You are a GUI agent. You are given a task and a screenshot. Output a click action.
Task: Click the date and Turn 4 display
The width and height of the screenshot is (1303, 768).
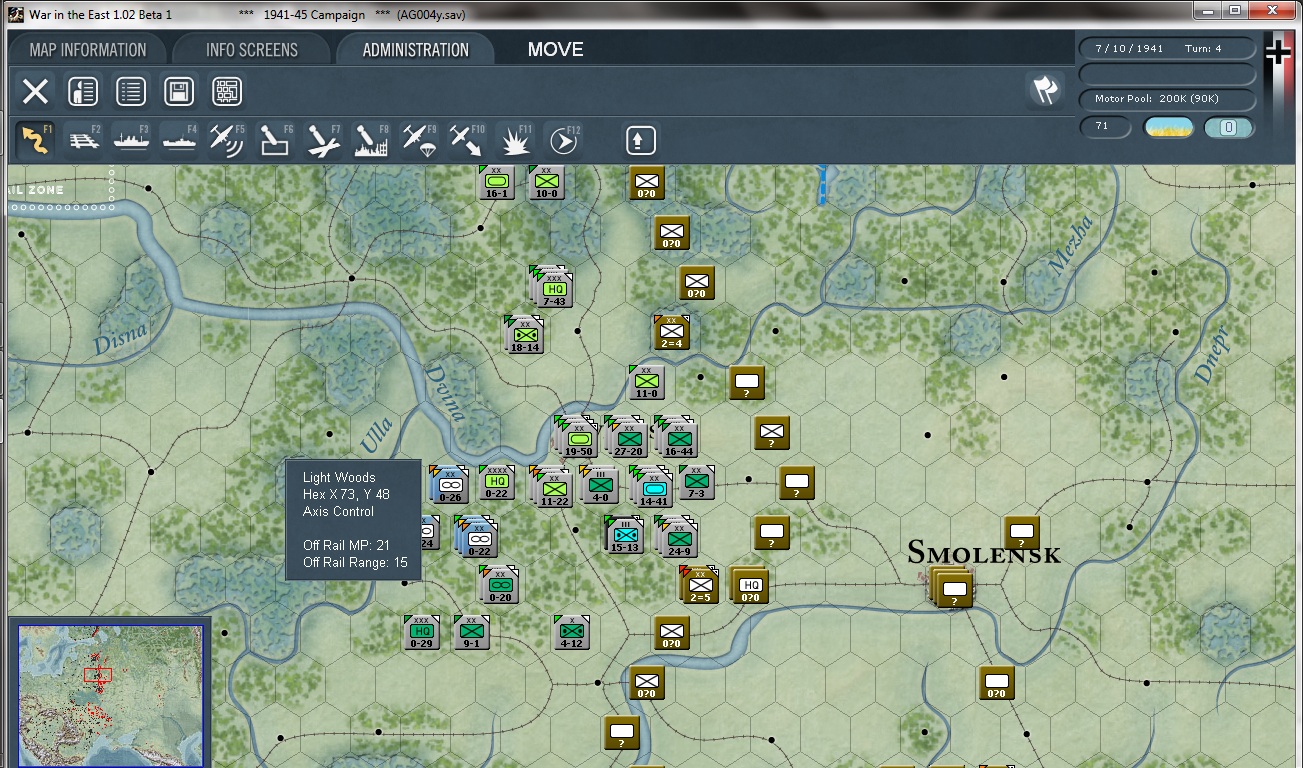[x=1166, y=49]
